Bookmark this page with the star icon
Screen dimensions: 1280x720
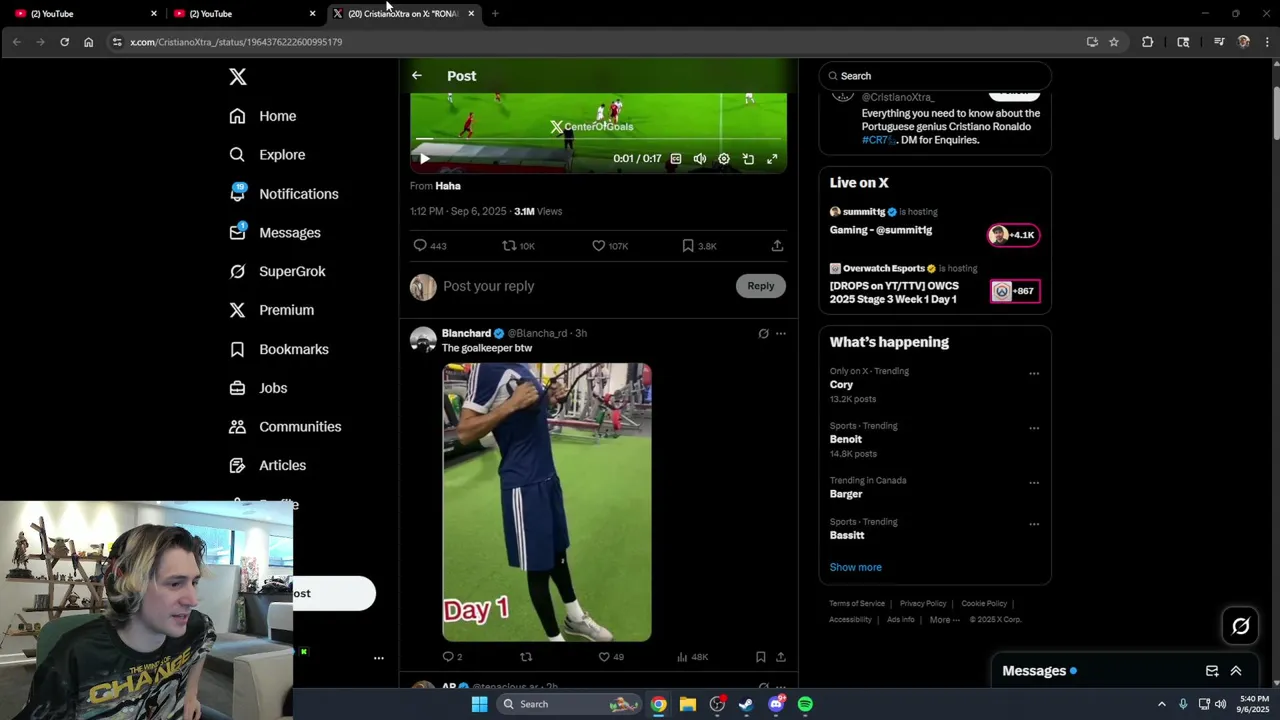(1114, 42)
